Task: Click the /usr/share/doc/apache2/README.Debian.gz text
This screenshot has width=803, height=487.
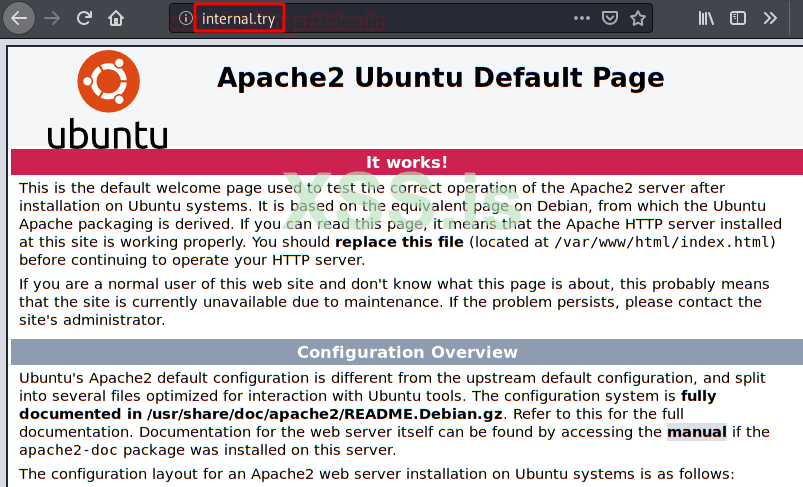Action: pos(324,414)
